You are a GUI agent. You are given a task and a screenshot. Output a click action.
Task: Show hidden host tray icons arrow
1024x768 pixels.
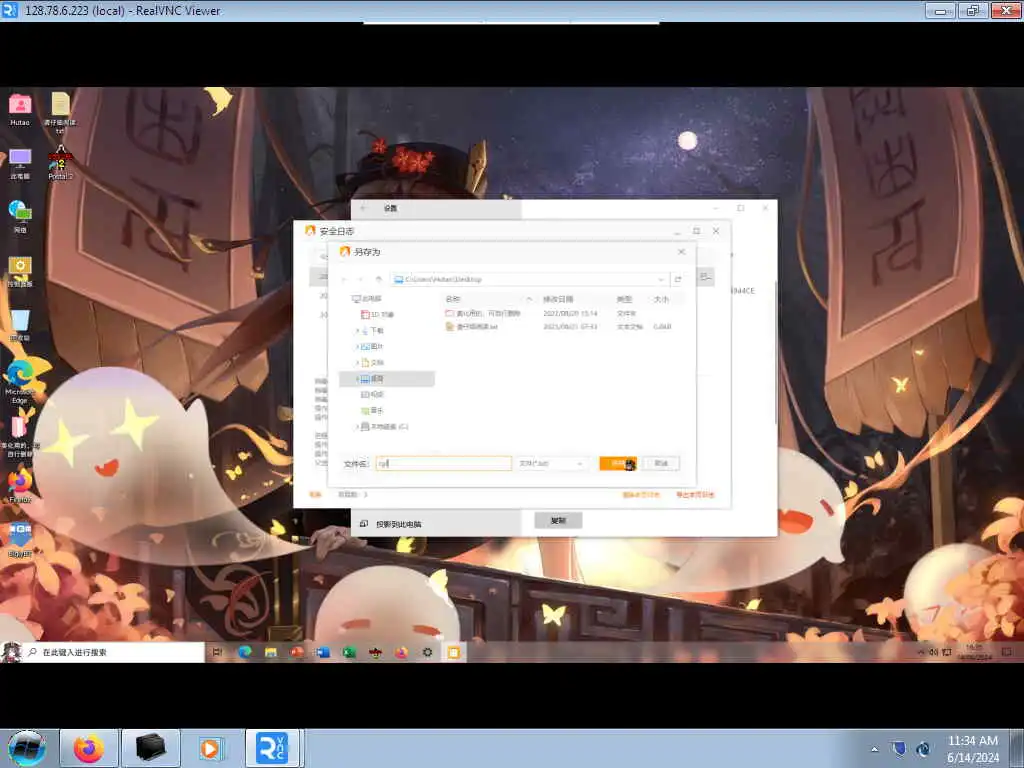pyautogui.click(x=874, y=749)
